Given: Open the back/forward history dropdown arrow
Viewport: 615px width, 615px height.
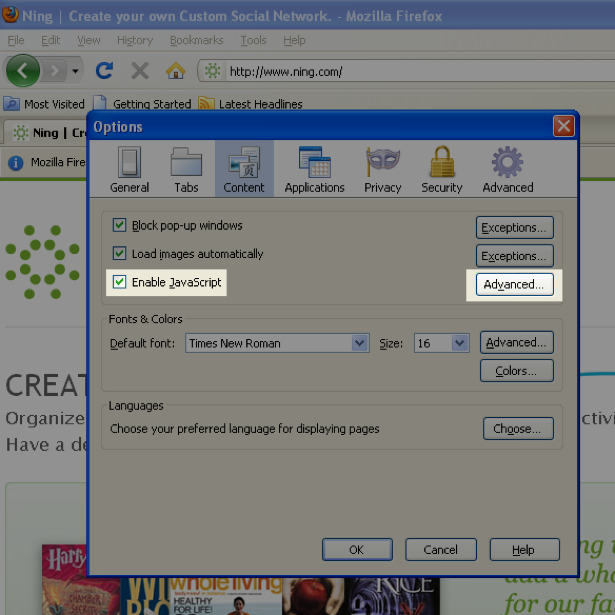Looking at the screenshot, I should (75, 71).
